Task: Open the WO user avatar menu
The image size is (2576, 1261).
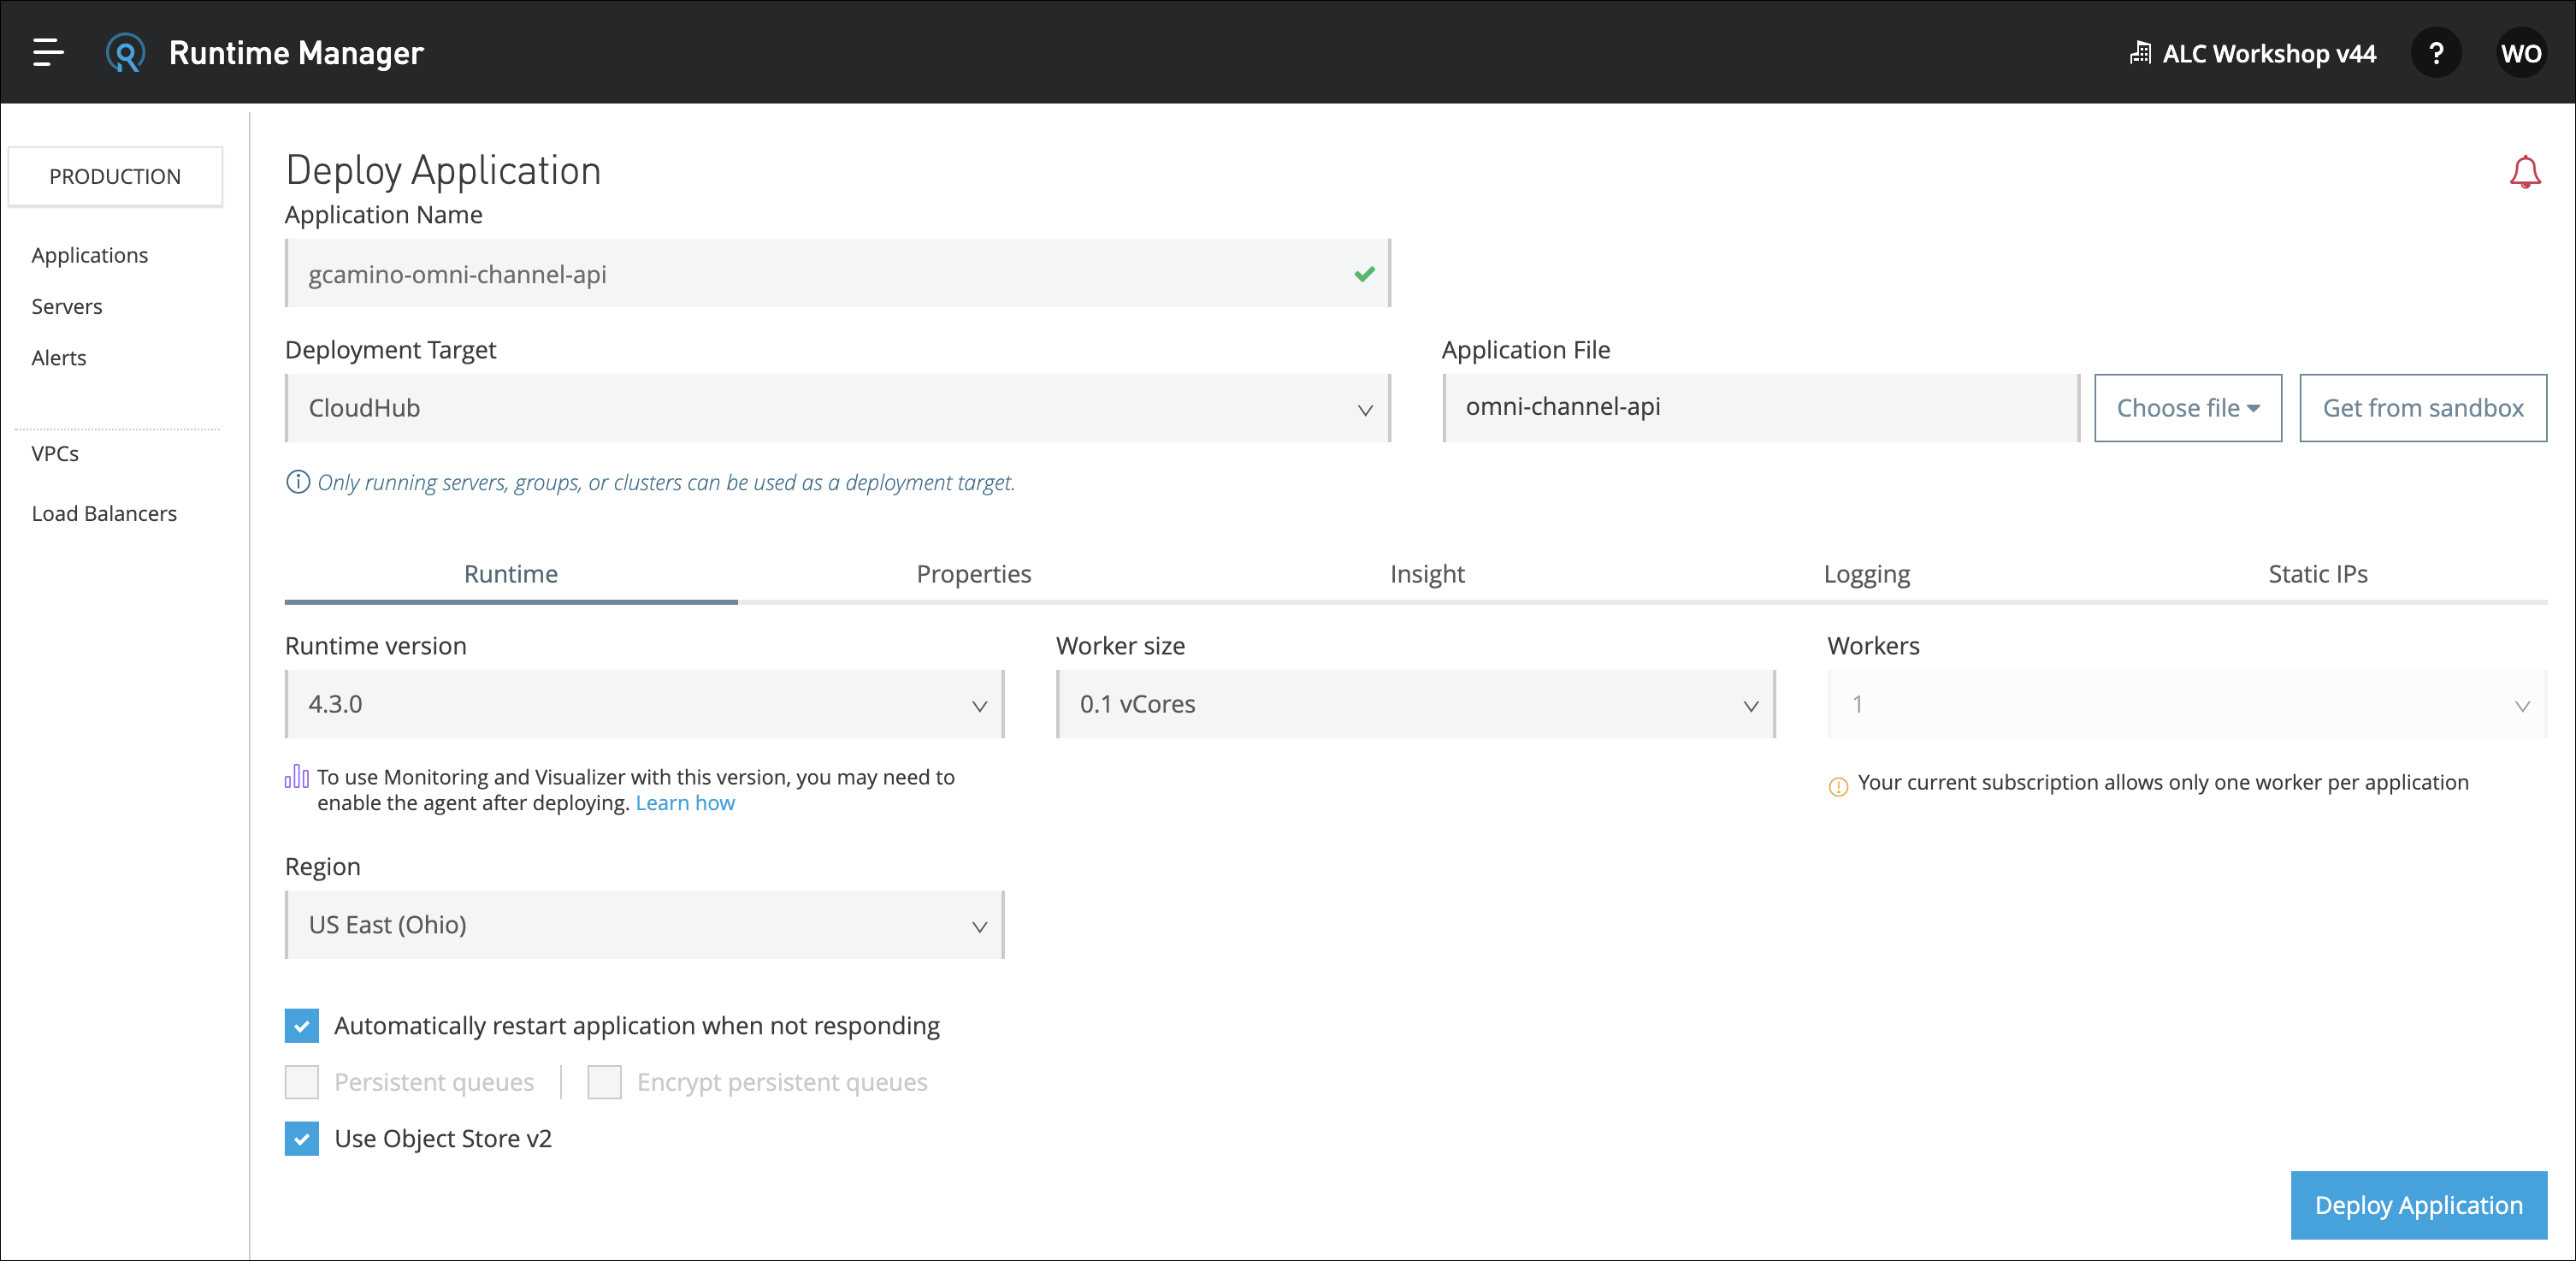Action: coord(2521,53)
